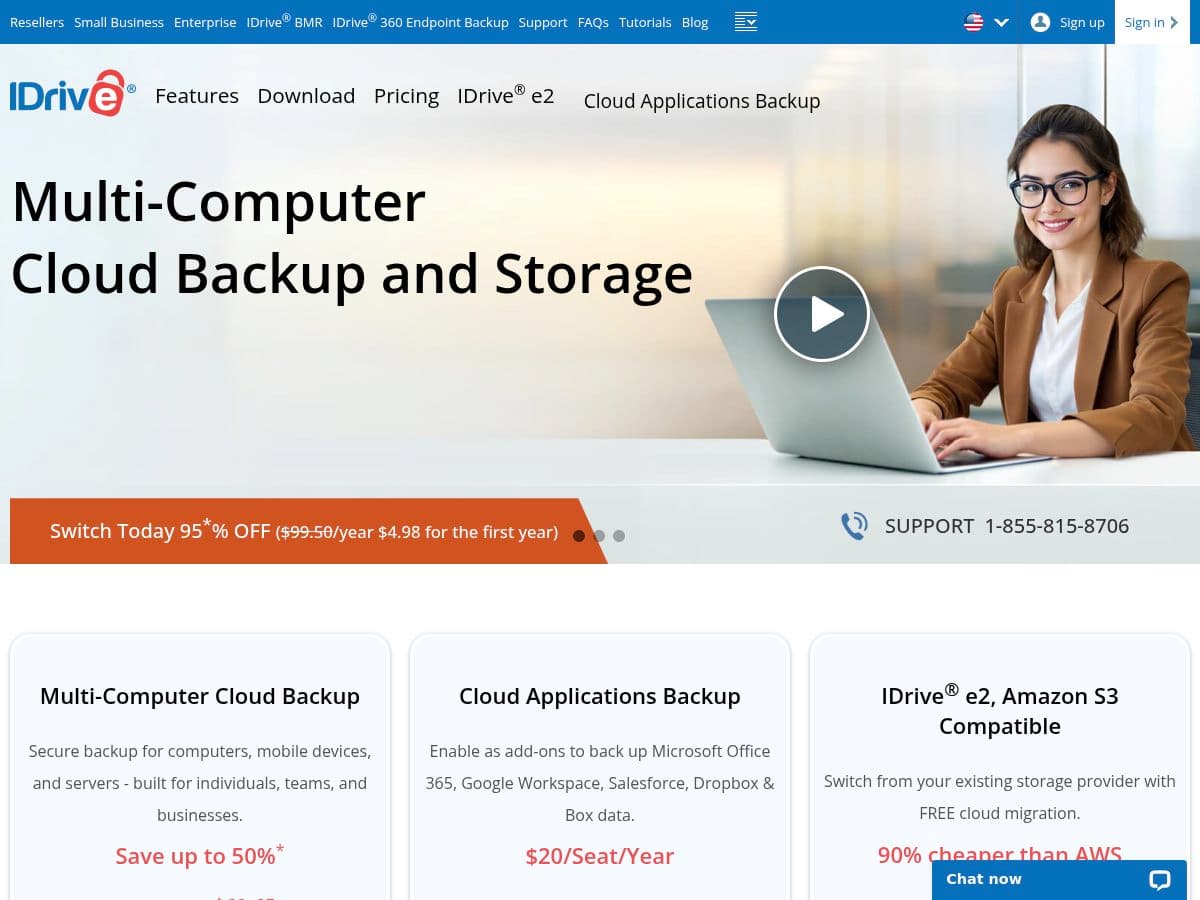Click the US flag icon
The image size is (1200, 900).
(x=973, y=22)
